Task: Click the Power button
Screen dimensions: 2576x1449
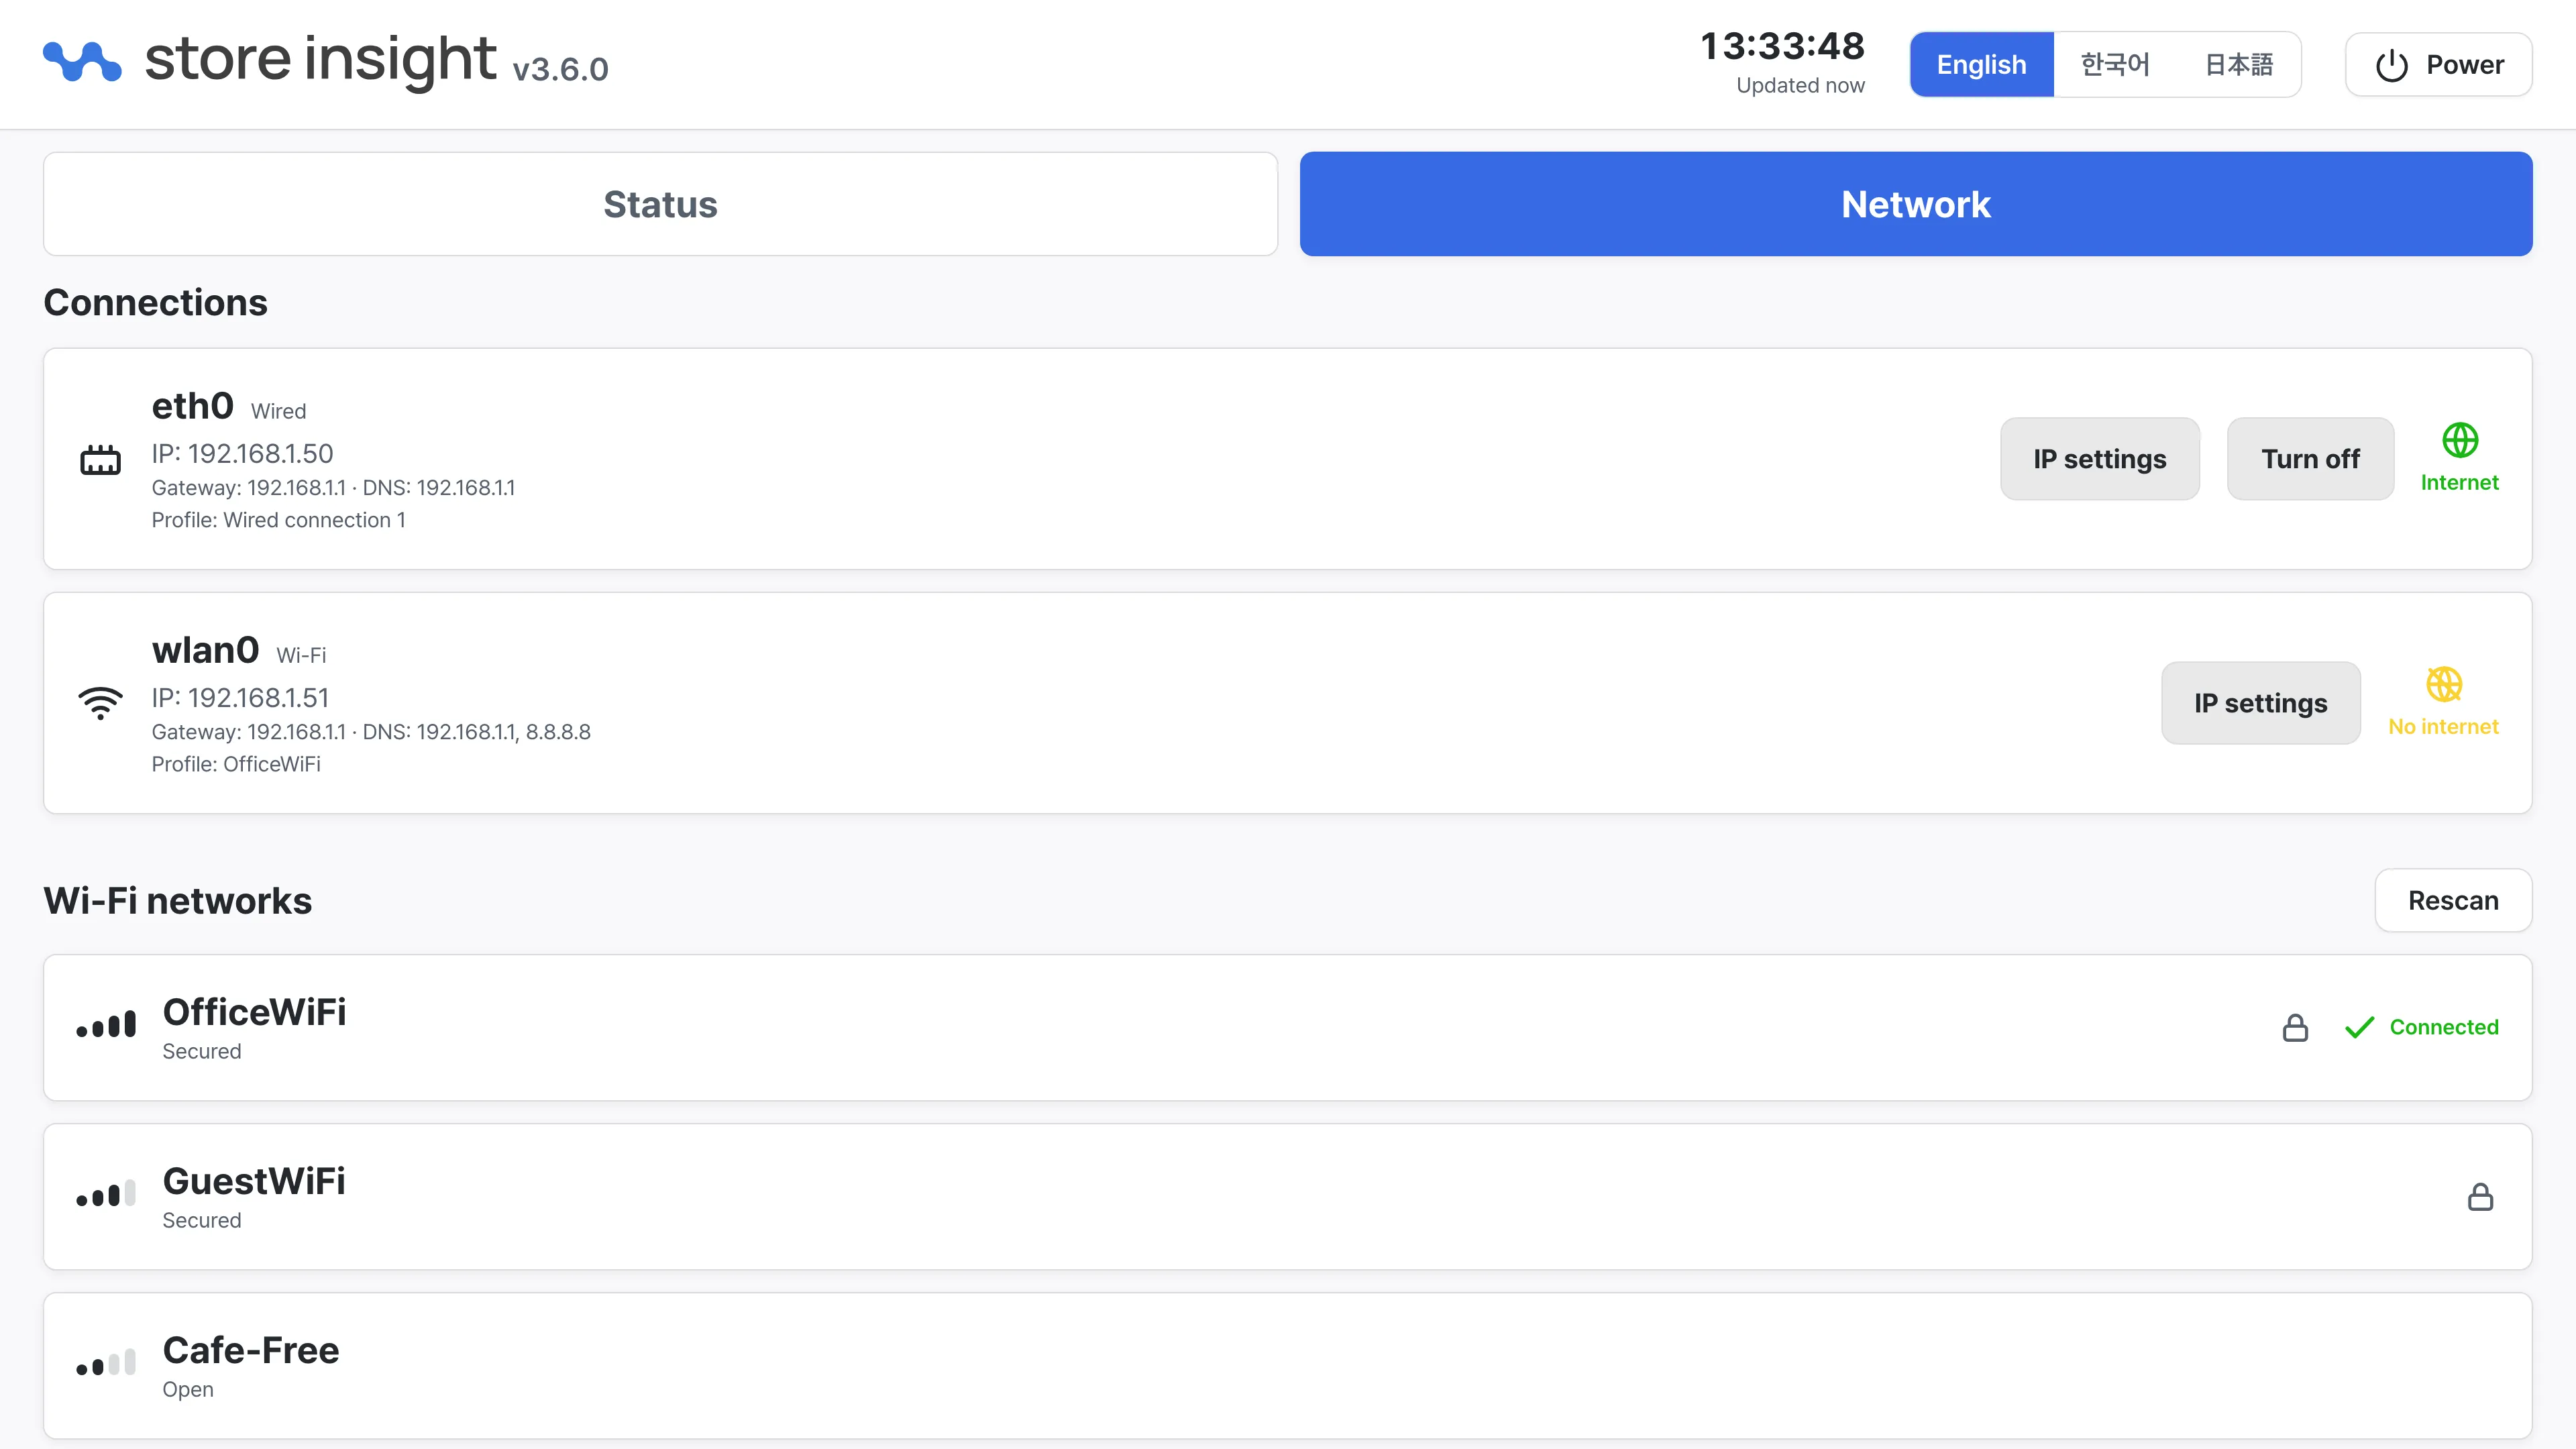Action: tap(2439, 65)
